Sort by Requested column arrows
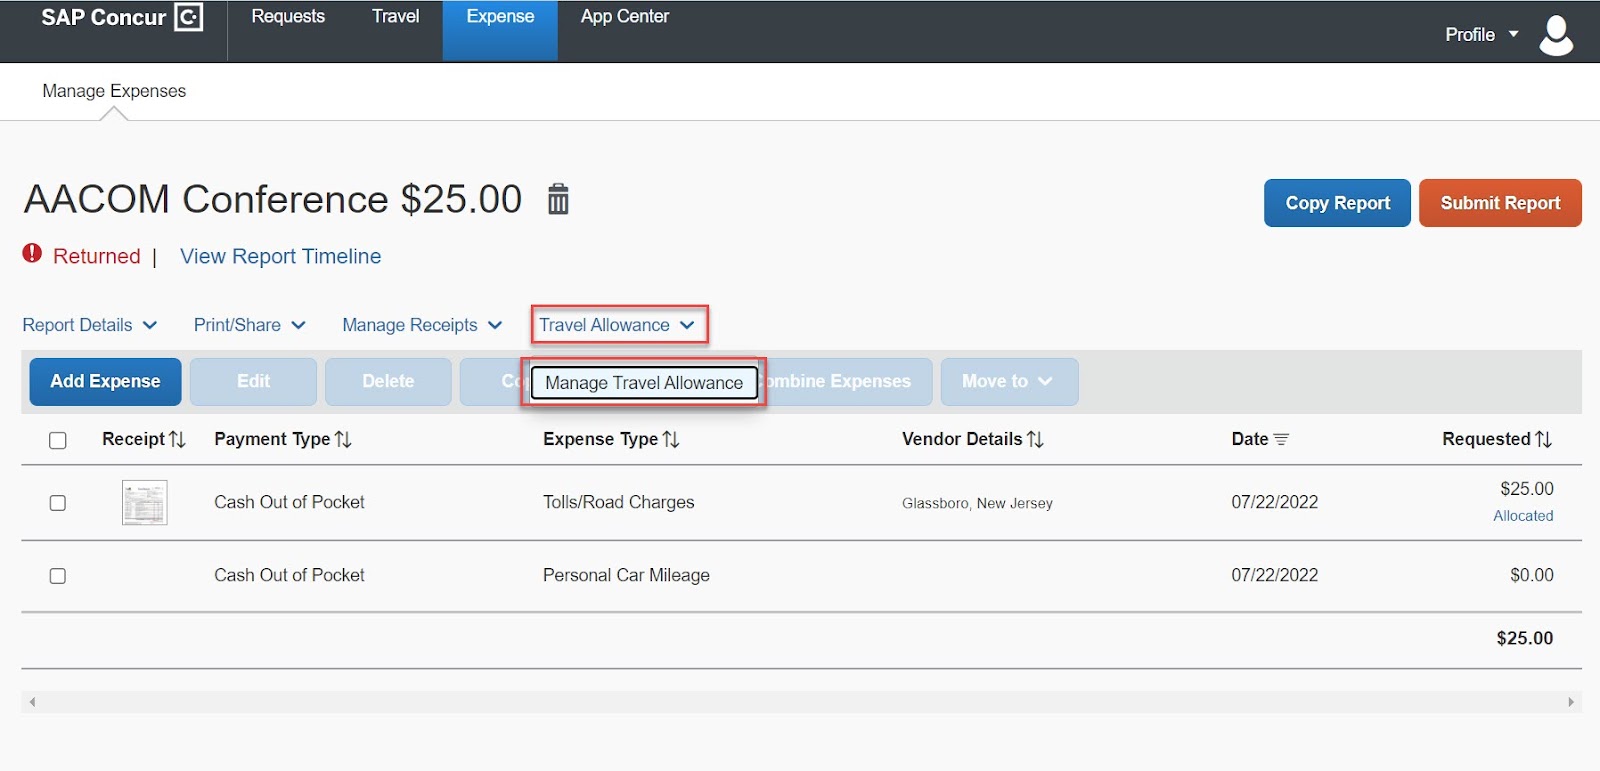Viewport: 1600px width, 771px height. 1543,439
